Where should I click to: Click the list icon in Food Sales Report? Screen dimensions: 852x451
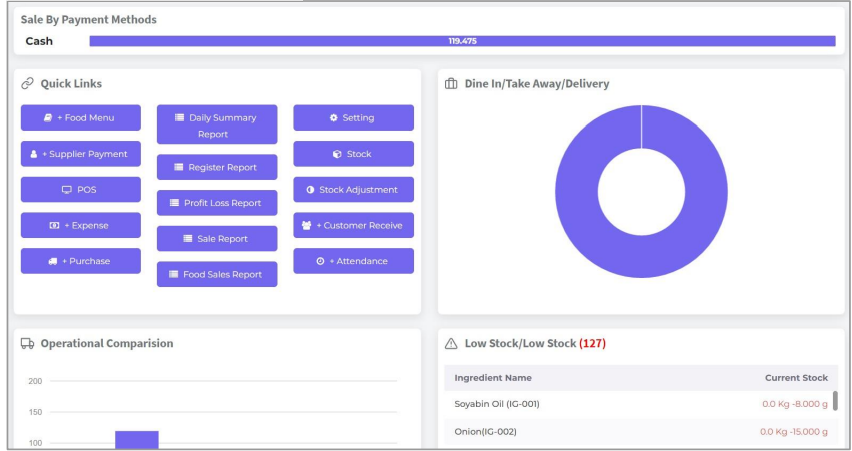(x=173, y=274)
